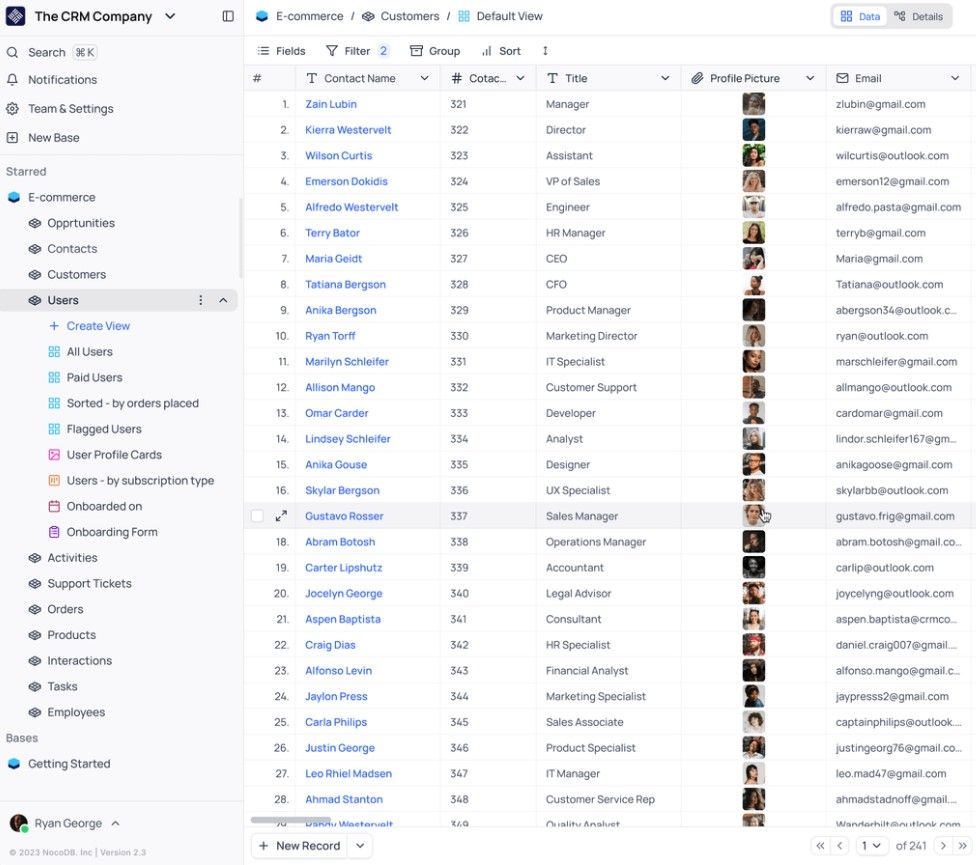
Task: Open Contact Name column dropdown
Action: pos(425,78)
